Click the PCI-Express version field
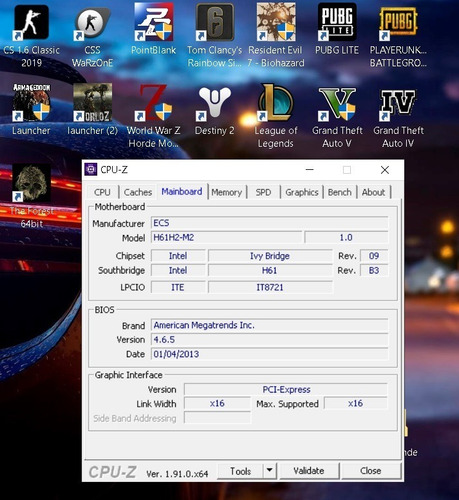Image resolution: width=459 pixels, height=500 pixels. tap(286, 389)
